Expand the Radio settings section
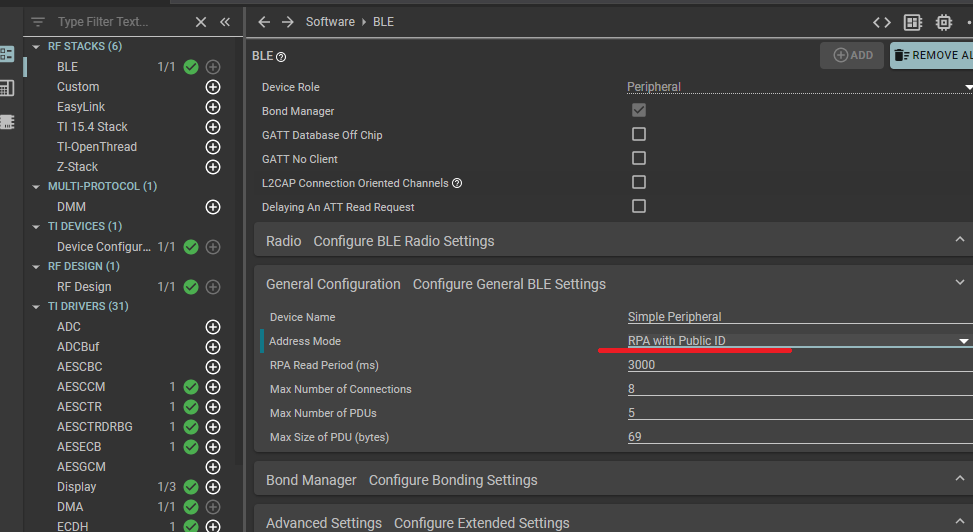The height and width of the screenshot is (532, 973). click(960, 240)
